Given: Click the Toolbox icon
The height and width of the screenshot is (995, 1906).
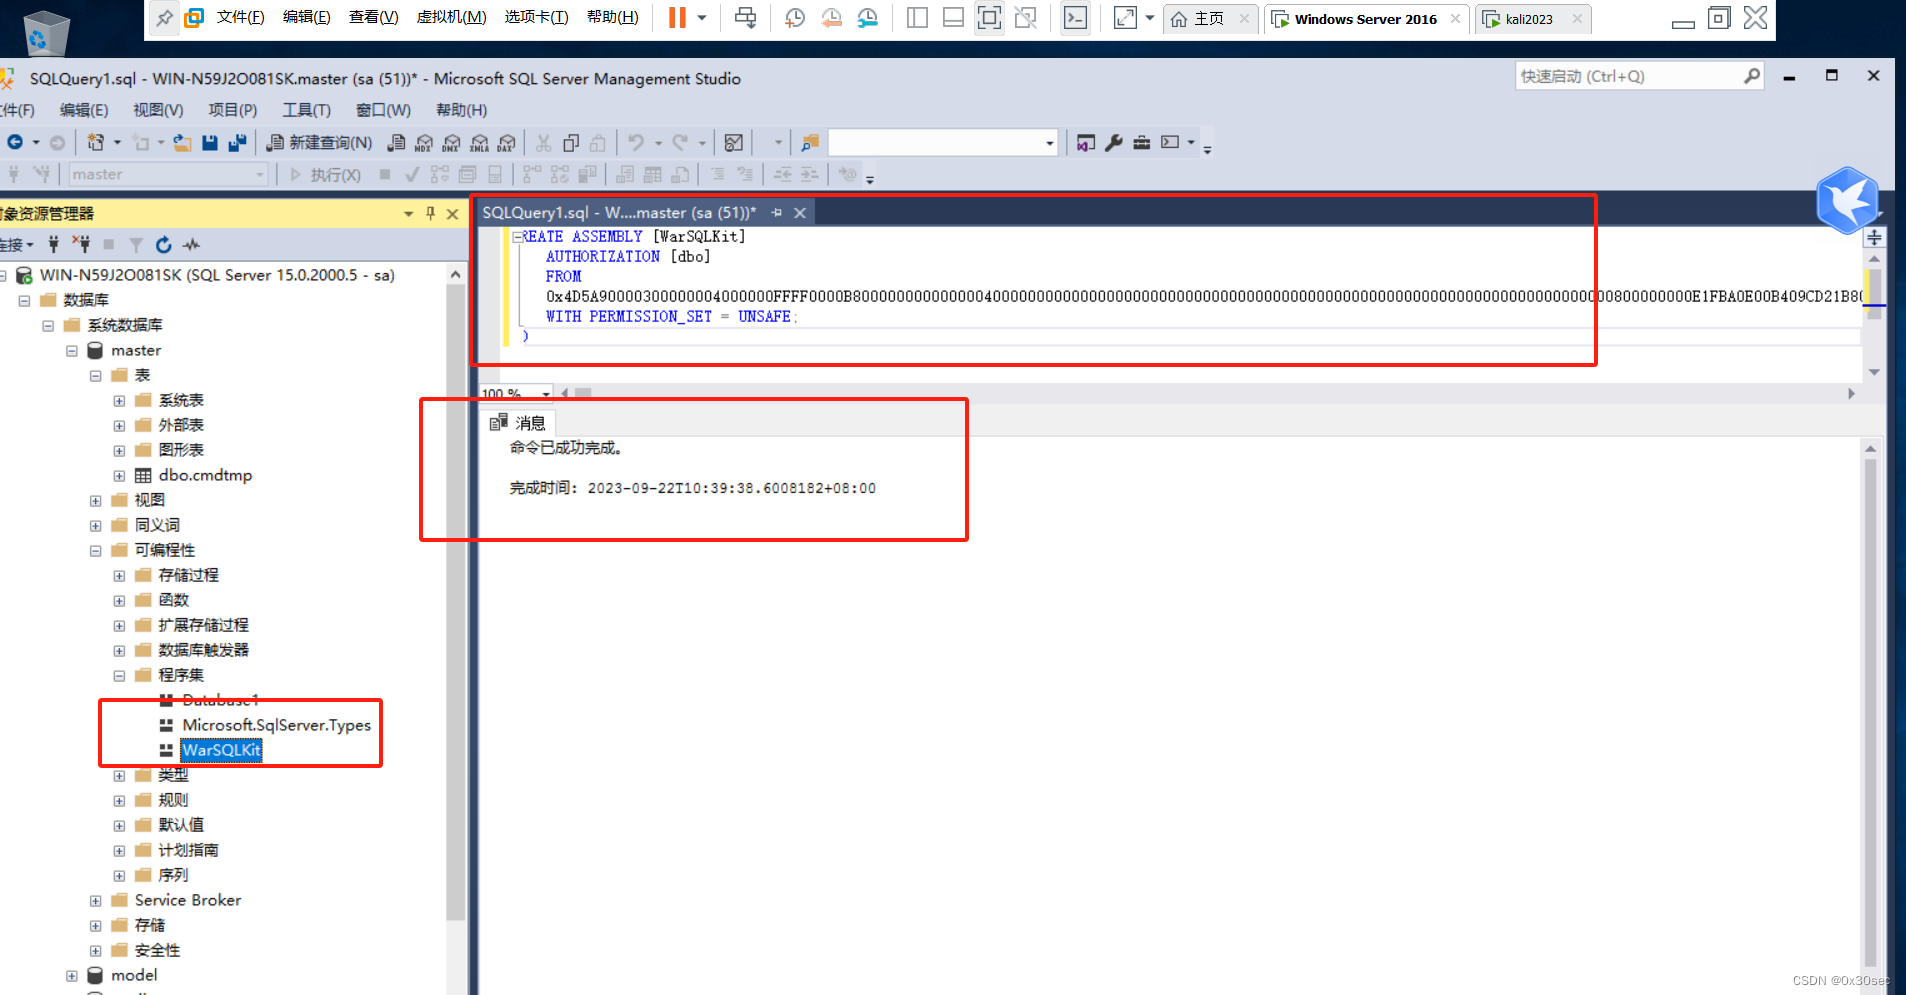Looking at the screenshot, I should coord(1142,143).
